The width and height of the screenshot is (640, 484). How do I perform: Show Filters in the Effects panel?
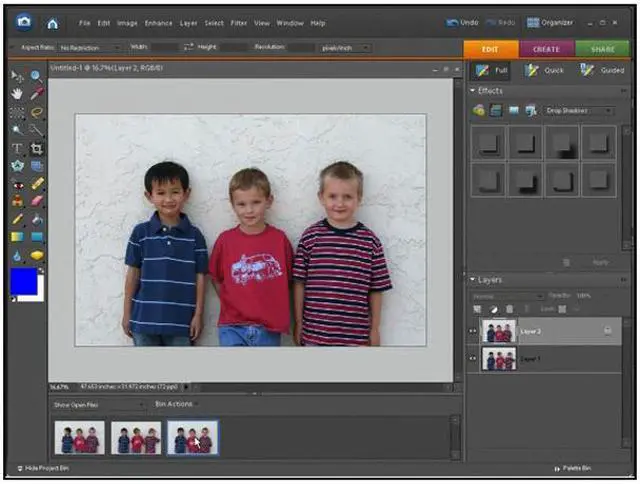coord(478,110)
